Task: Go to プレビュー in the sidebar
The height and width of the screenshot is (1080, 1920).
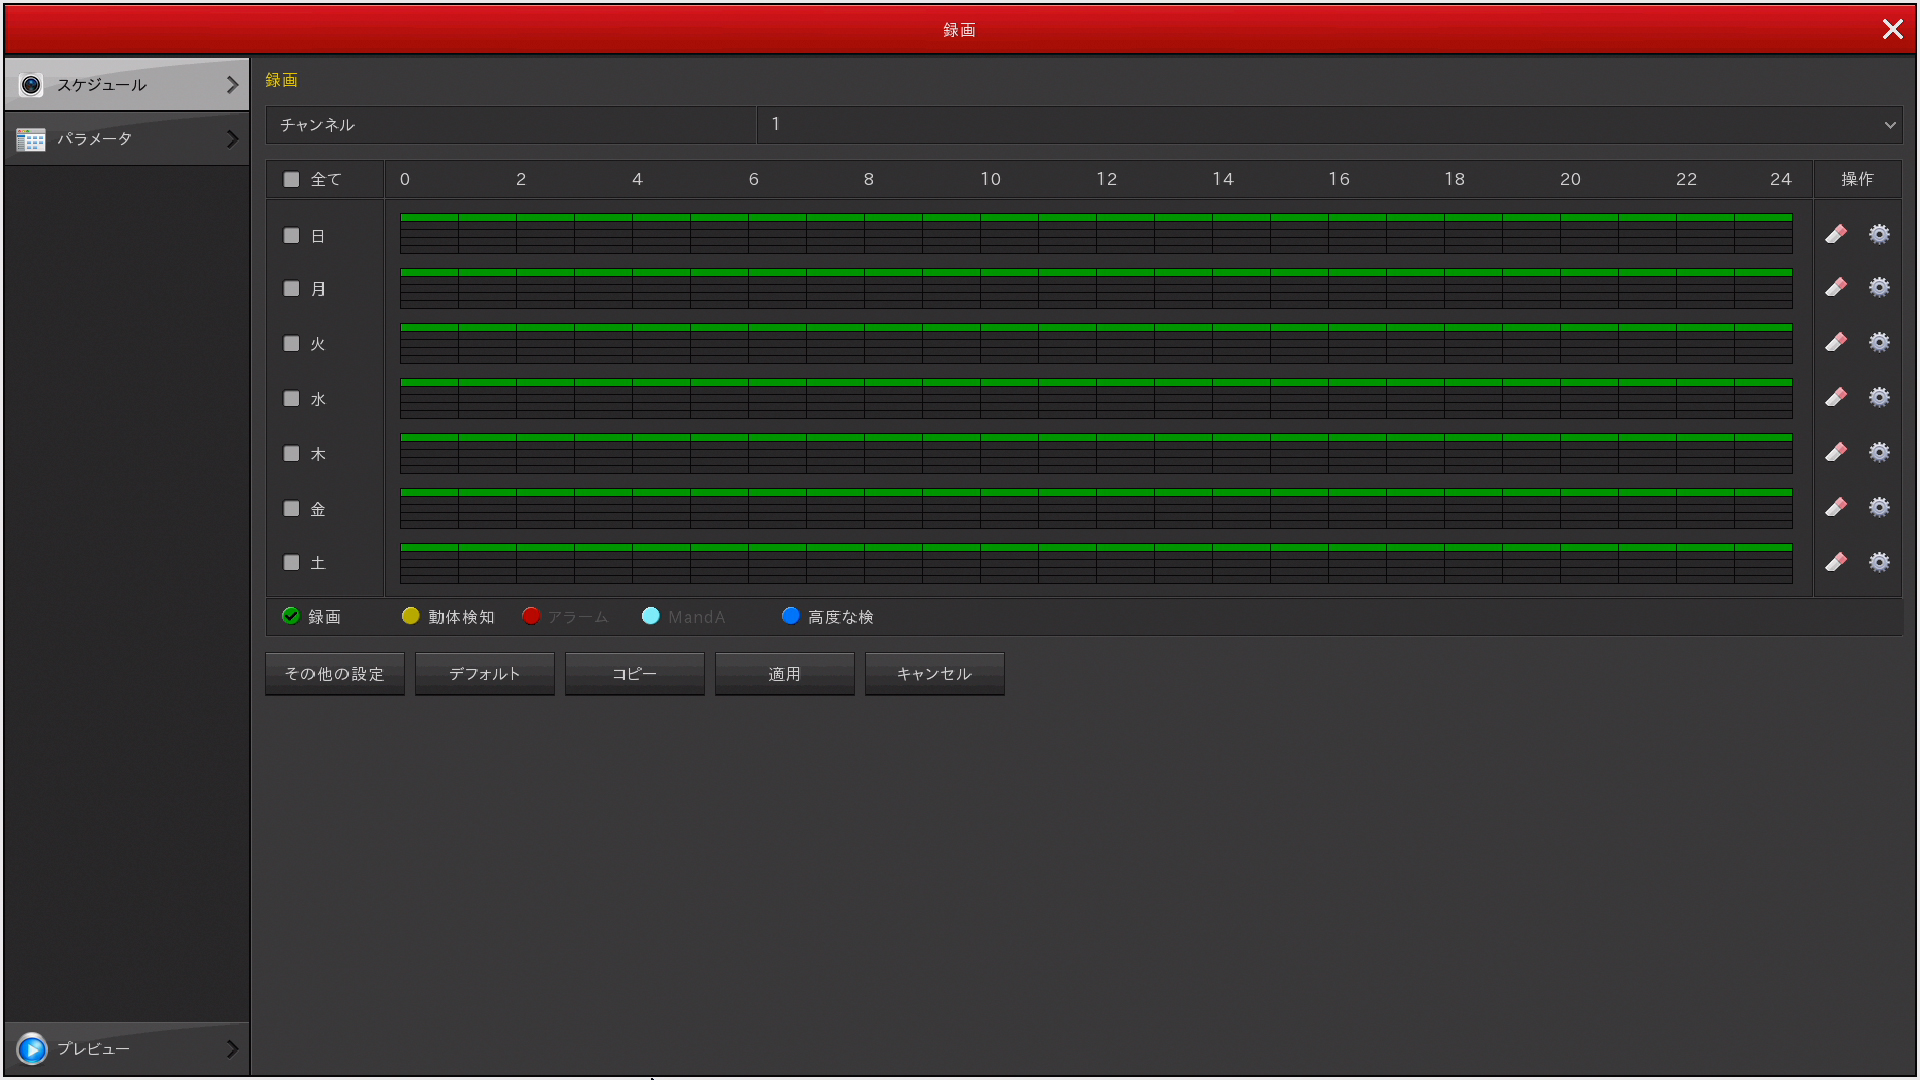Action: [127, 1049]
